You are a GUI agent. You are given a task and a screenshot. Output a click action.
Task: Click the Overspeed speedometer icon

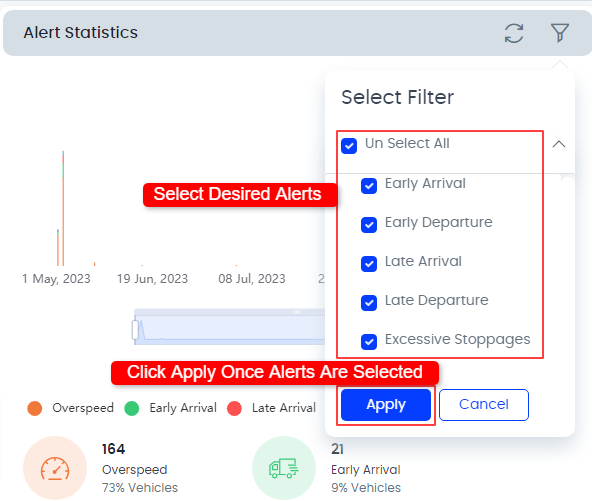coord(55,468)
